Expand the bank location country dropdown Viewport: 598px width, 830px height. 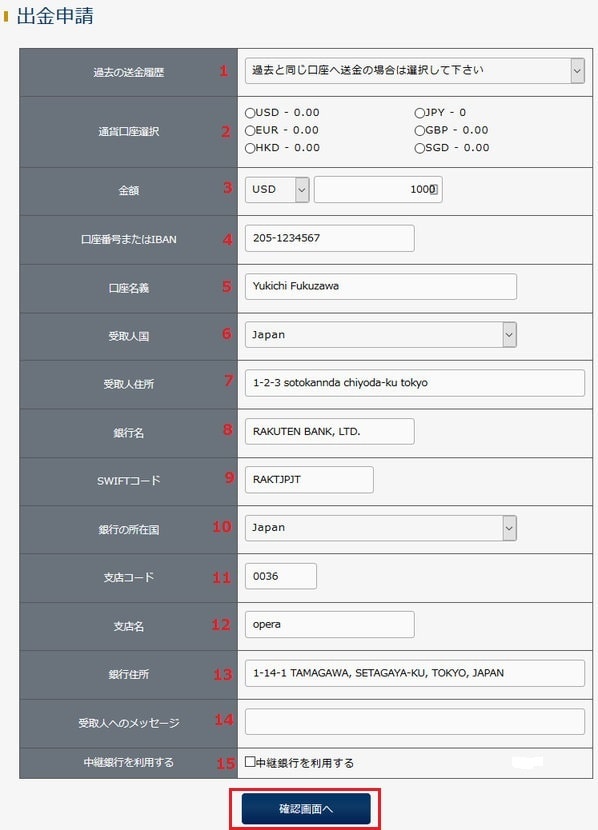click(x=380, y=528)
